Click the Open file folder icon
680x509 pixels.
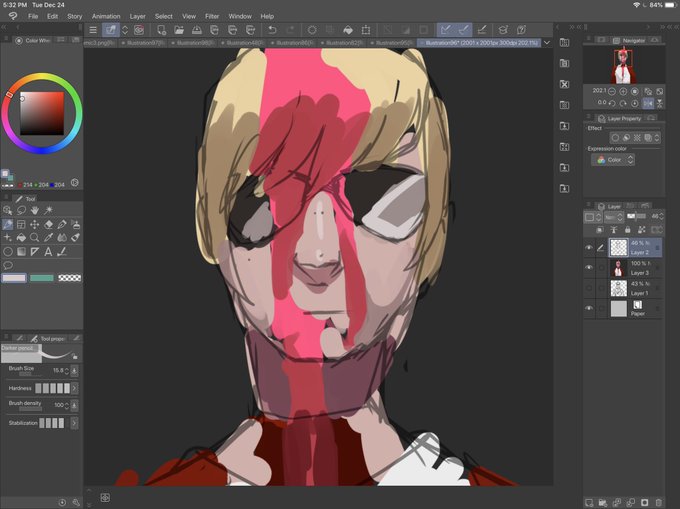click(x=179, y=30)
